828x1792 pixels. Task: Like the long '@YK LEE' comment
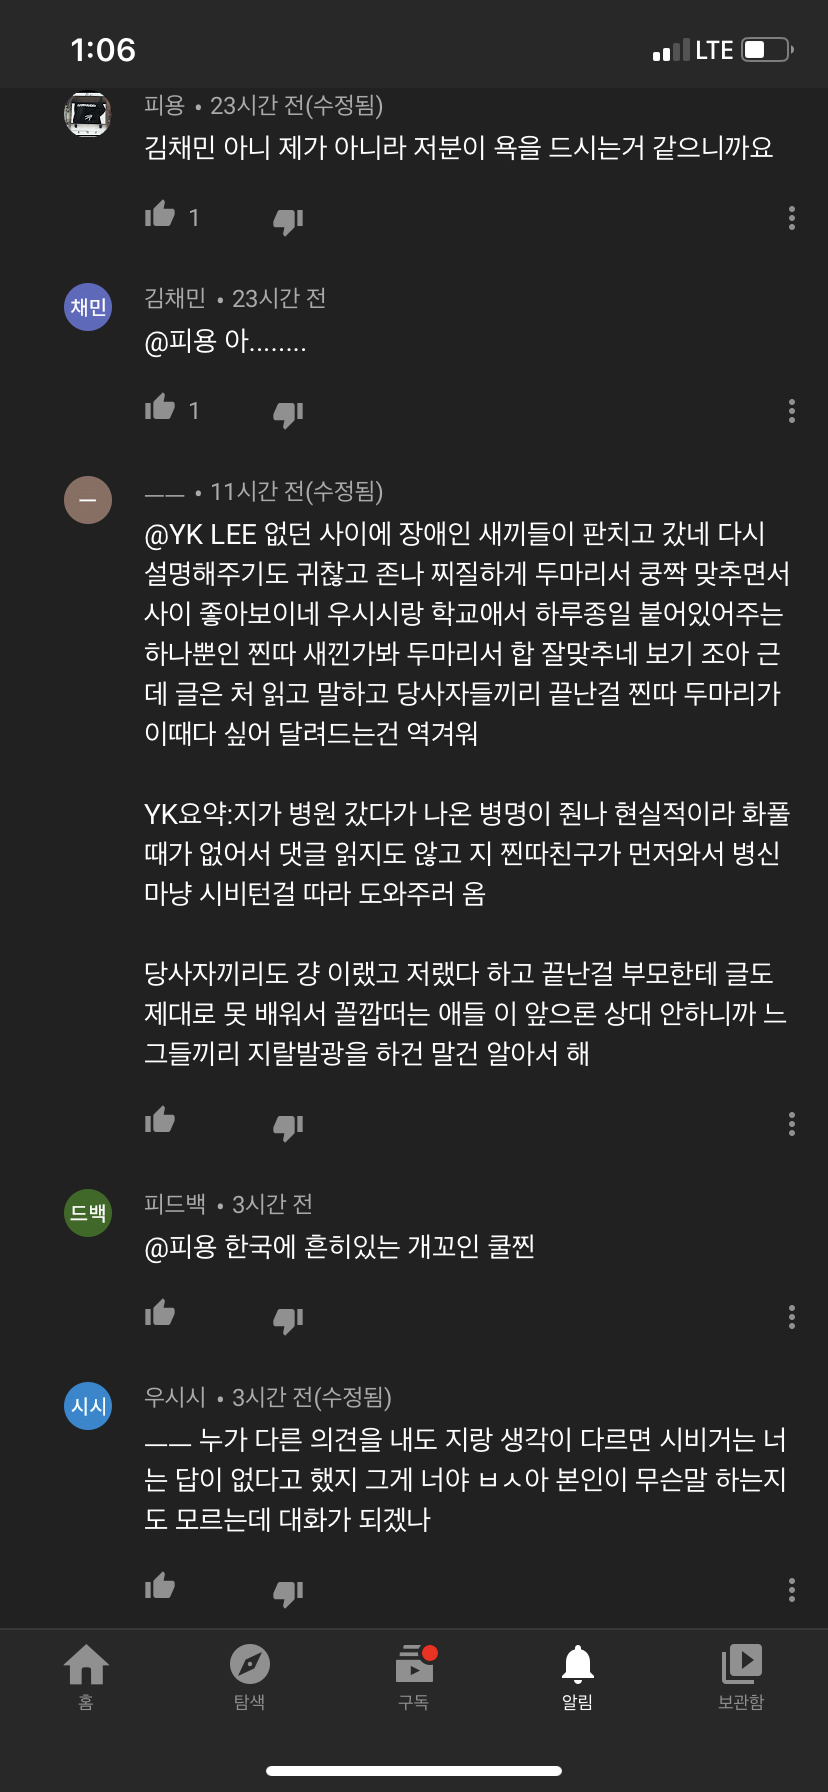pyautogui.click(x=160, y=1121)
